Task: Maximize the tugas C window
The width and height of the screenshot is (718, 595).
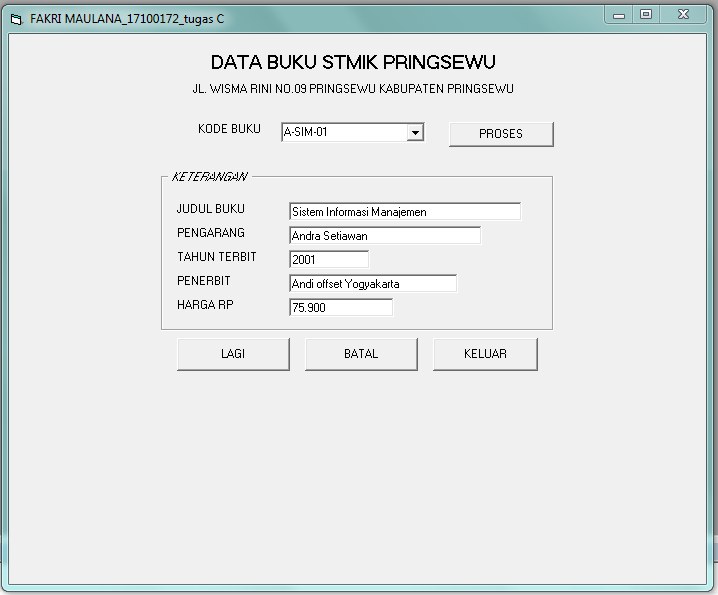Action: pyautogui.click(x=646, y=15)
